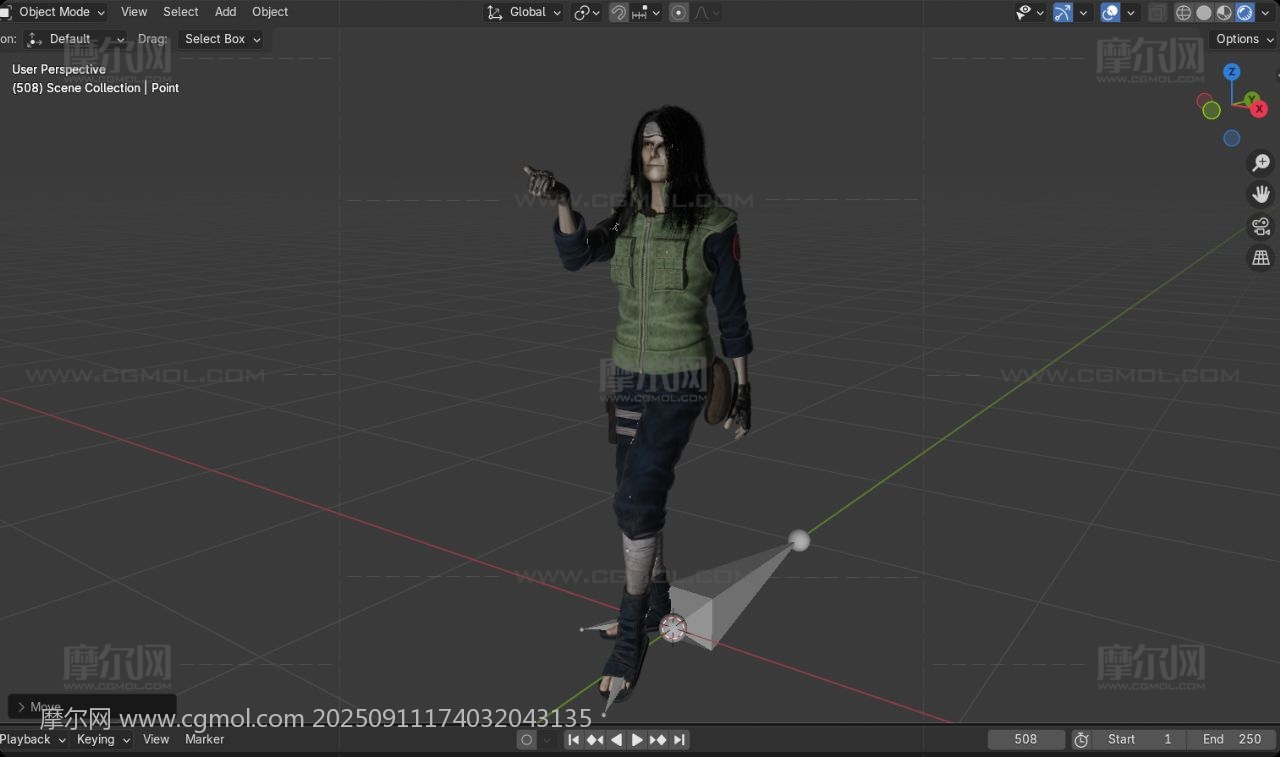Click the 3D cursor on the floor
Screen dimensions: 1280x757
tap(673, 628)
